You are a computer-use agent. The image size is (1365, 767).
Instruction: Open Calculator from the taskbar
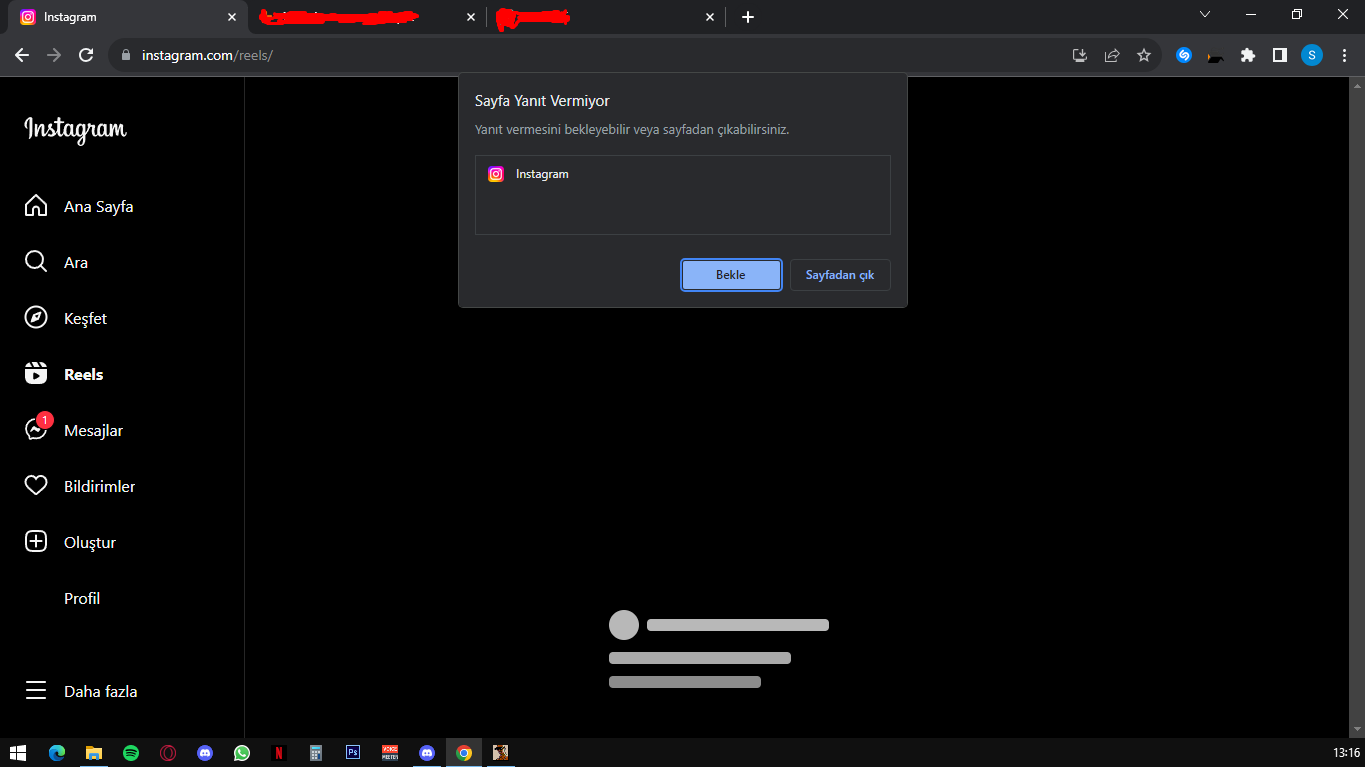pos(316,753)
